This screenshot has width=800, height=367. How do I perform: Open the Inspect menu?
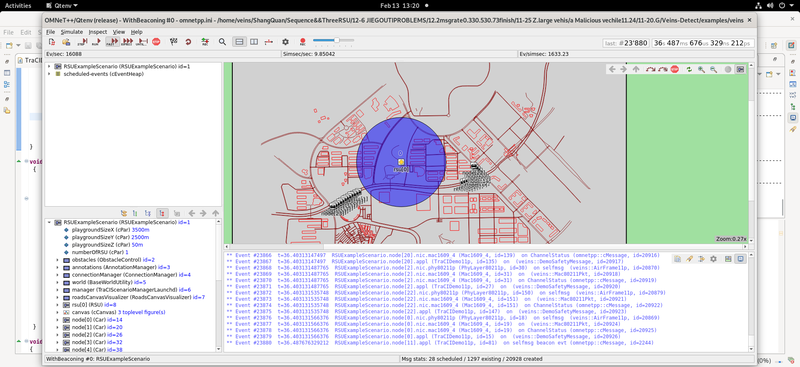tap(97, 32)
